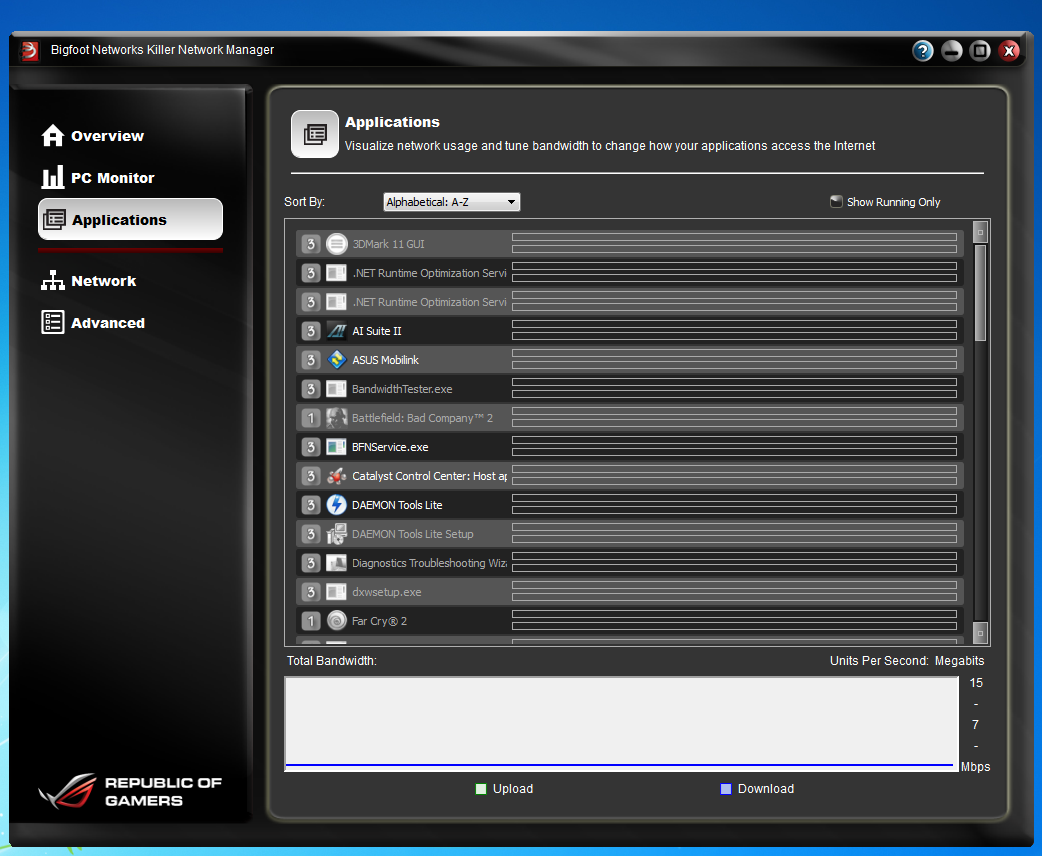Click the AI Suite II app icon
This screenshot has width=1042, height=856.
point(337,331)
